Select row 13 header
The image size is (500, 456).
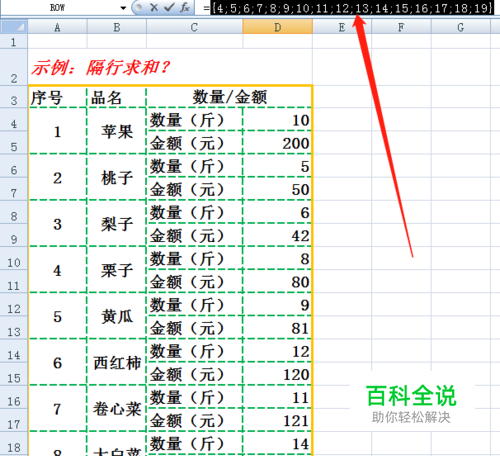[x=14, y=328]
